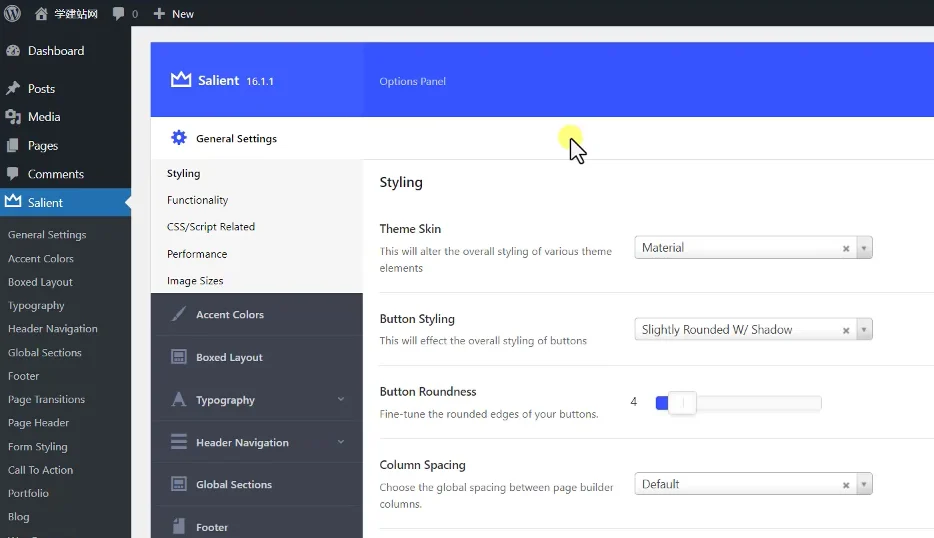Open the CSS/Script Related sub-tab
934x538 pixels.
coord(211,226)
